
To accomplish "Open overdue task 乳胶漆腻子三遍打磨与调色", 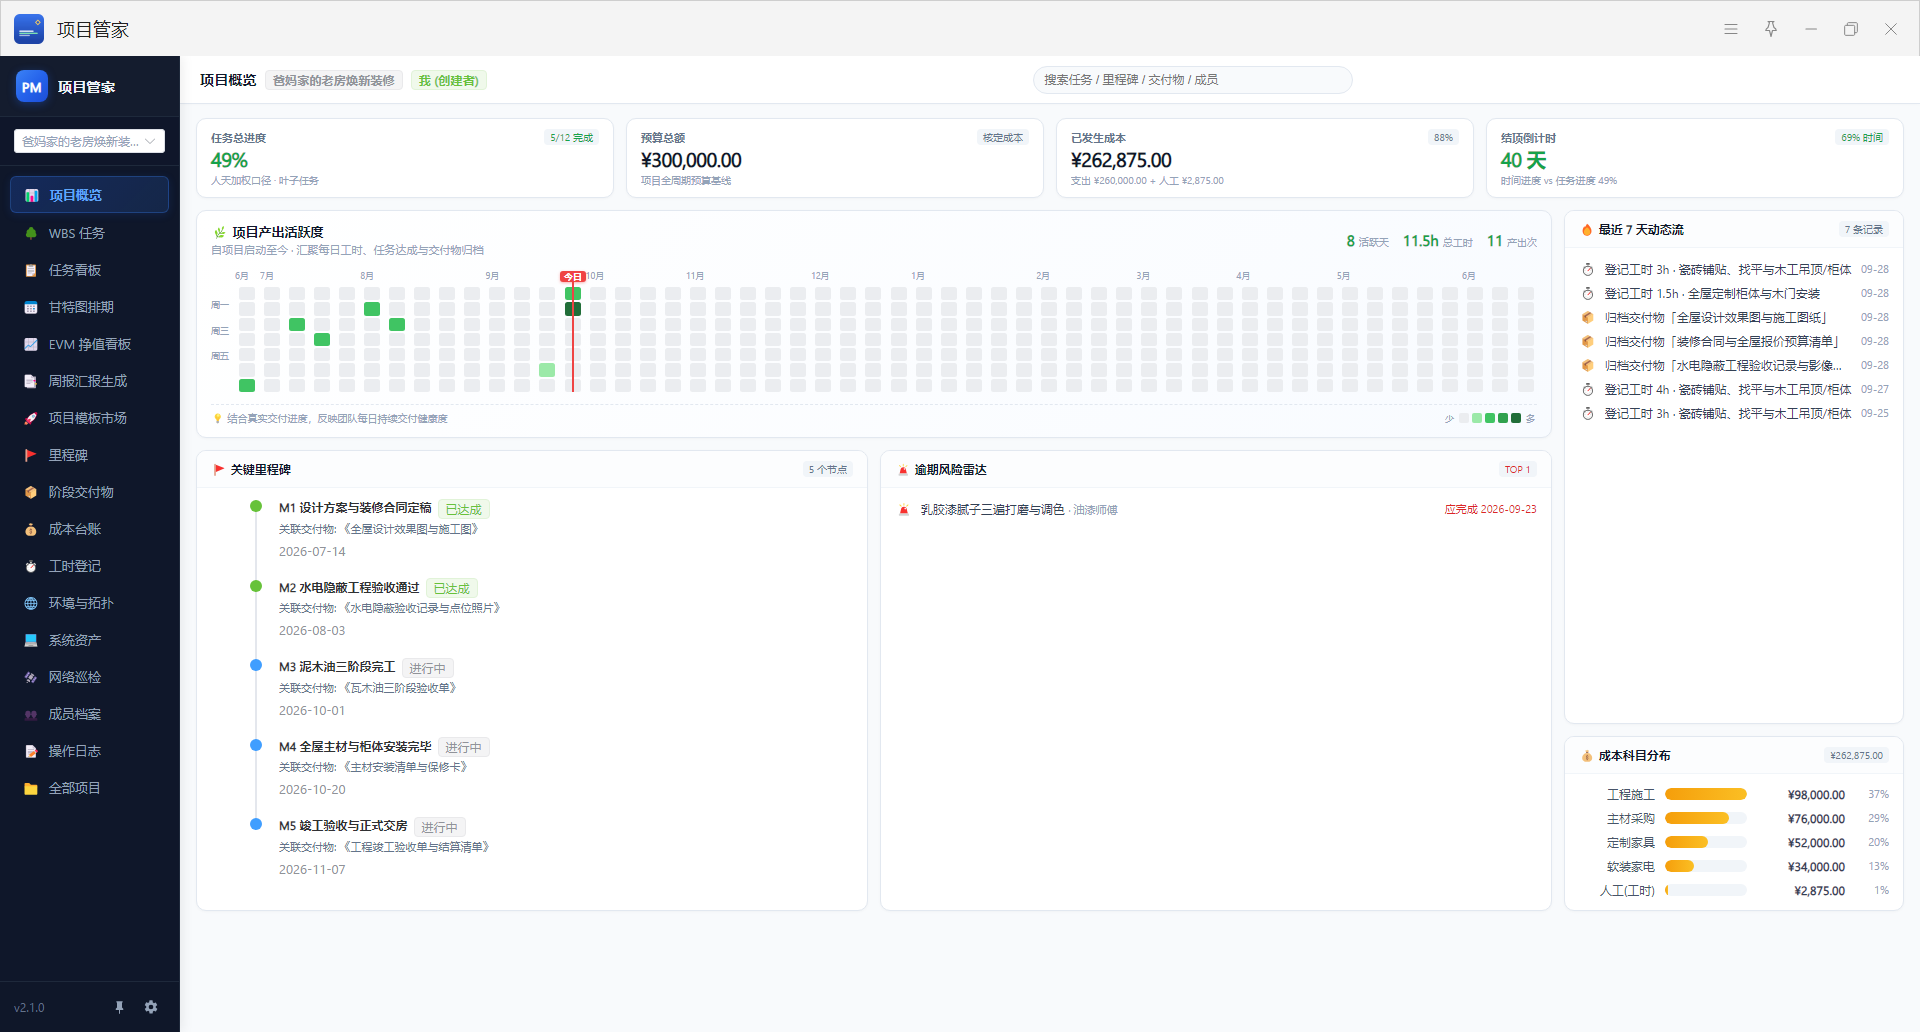I will click(991, 510).
